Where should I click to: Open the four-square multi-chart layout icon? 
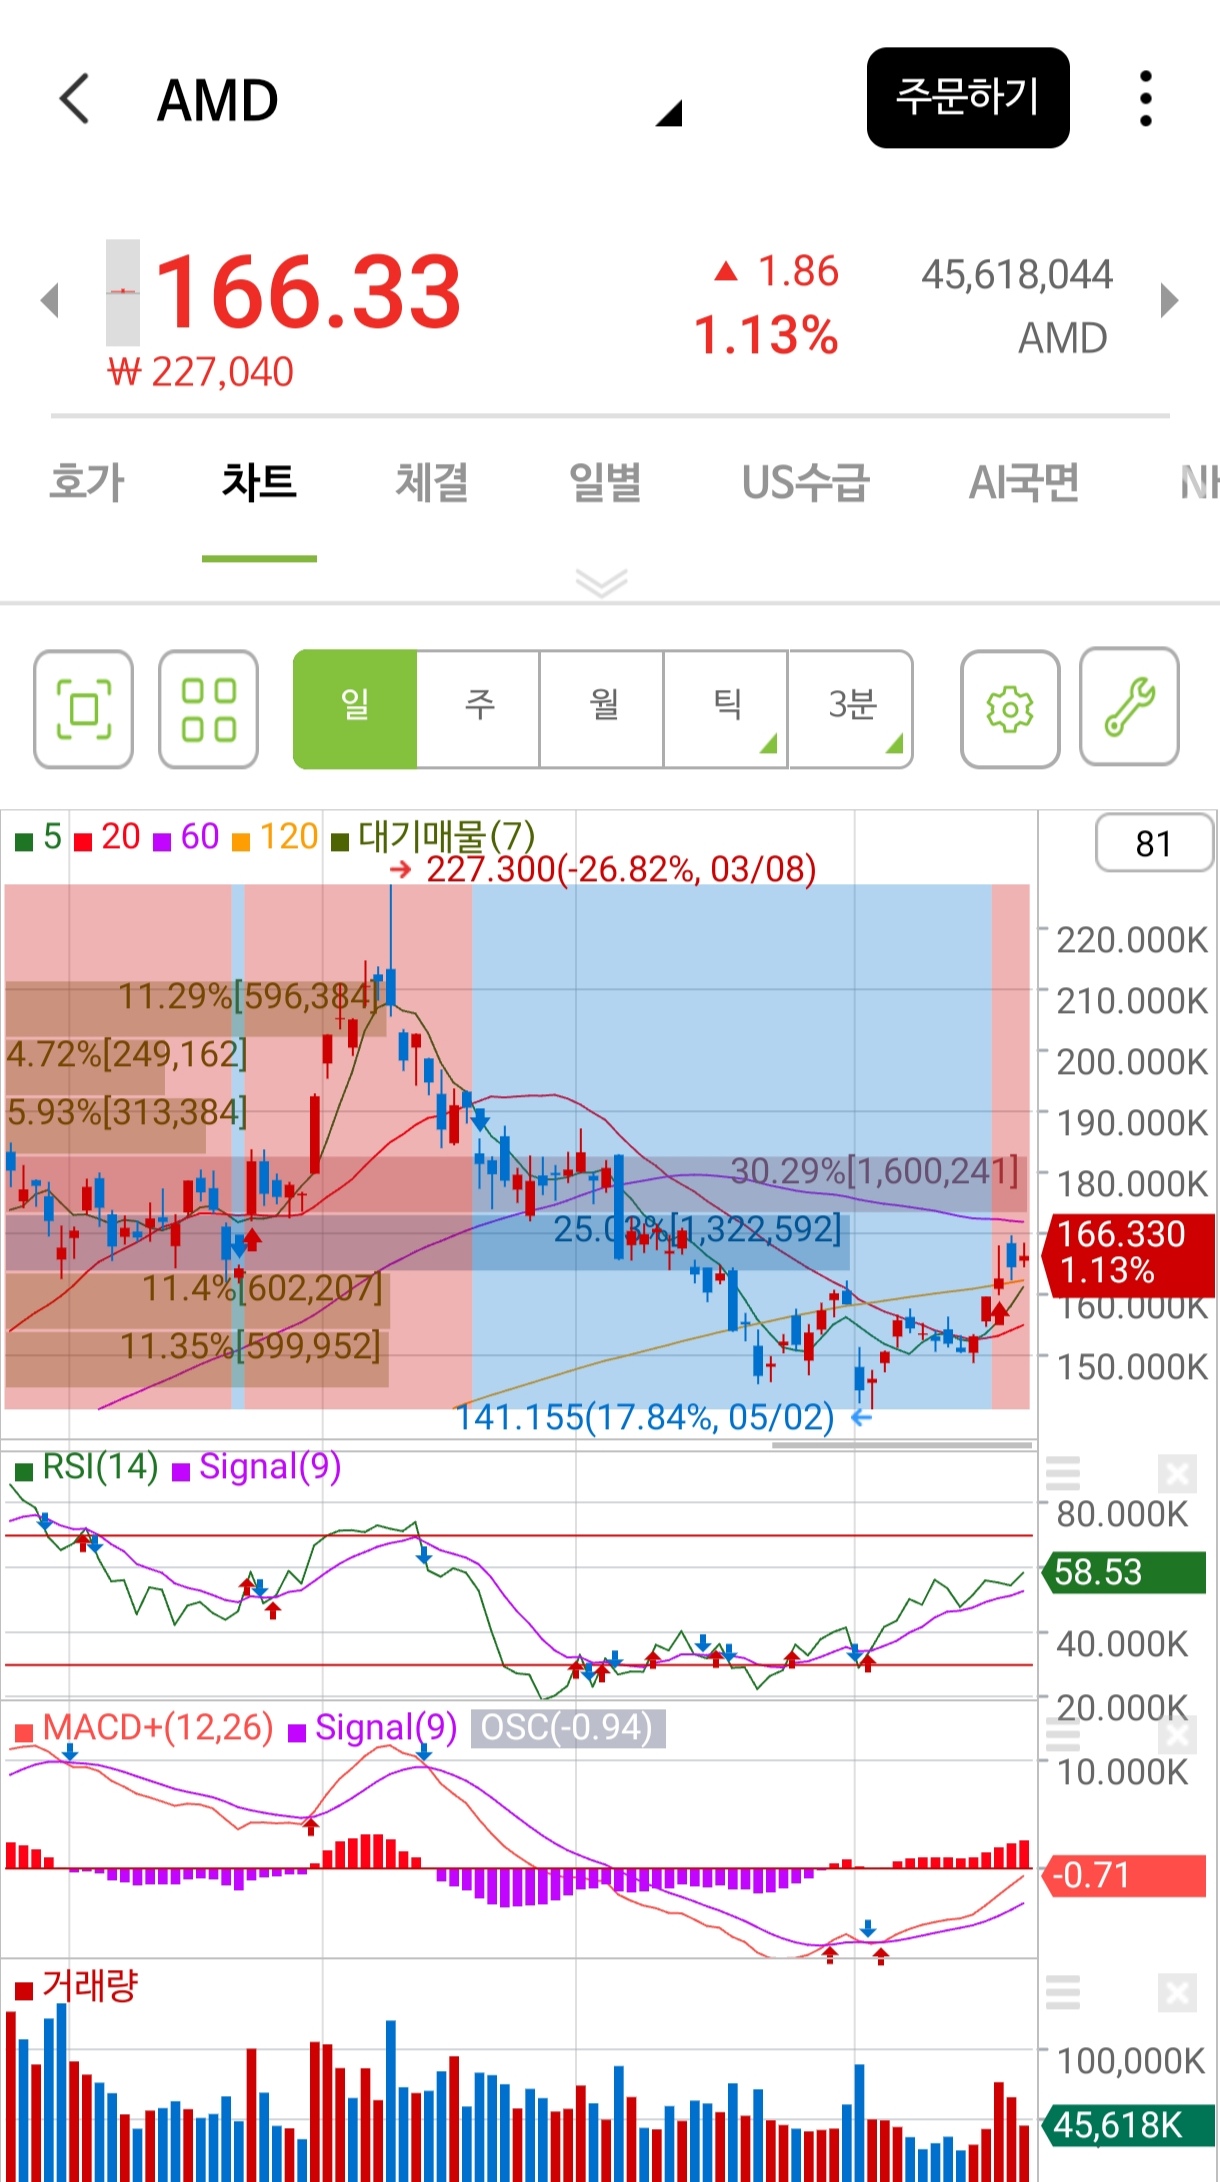(208, 709)
